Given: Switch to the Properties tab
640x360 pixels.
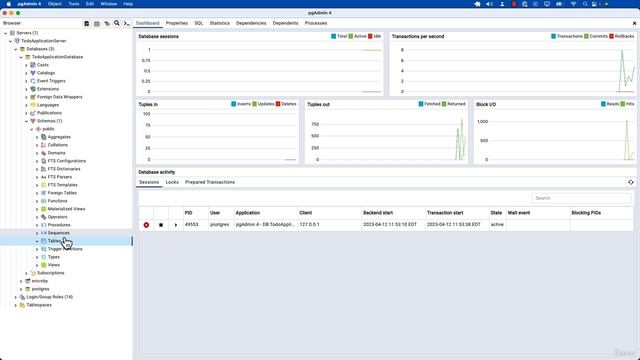Looking at the screenshot, I should 177,23.
